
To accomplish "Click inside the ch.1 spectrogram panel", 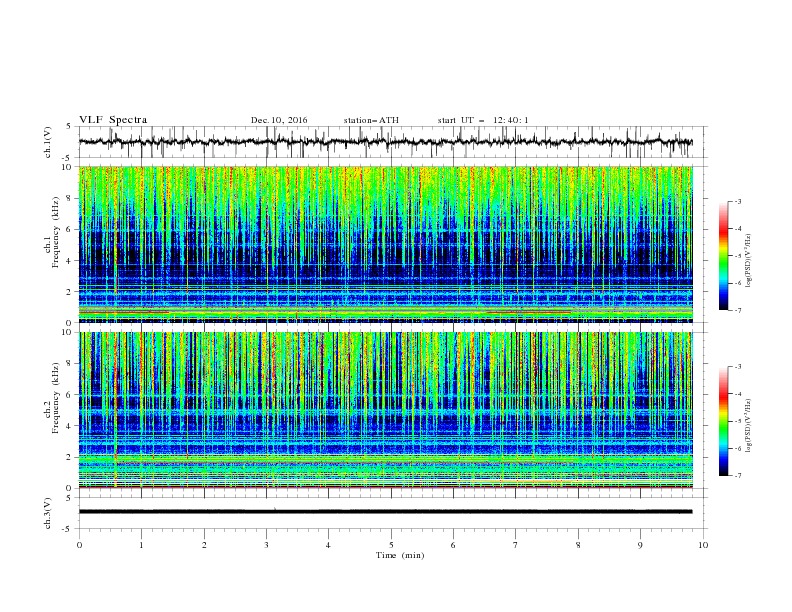I will [x=385, y=244].
